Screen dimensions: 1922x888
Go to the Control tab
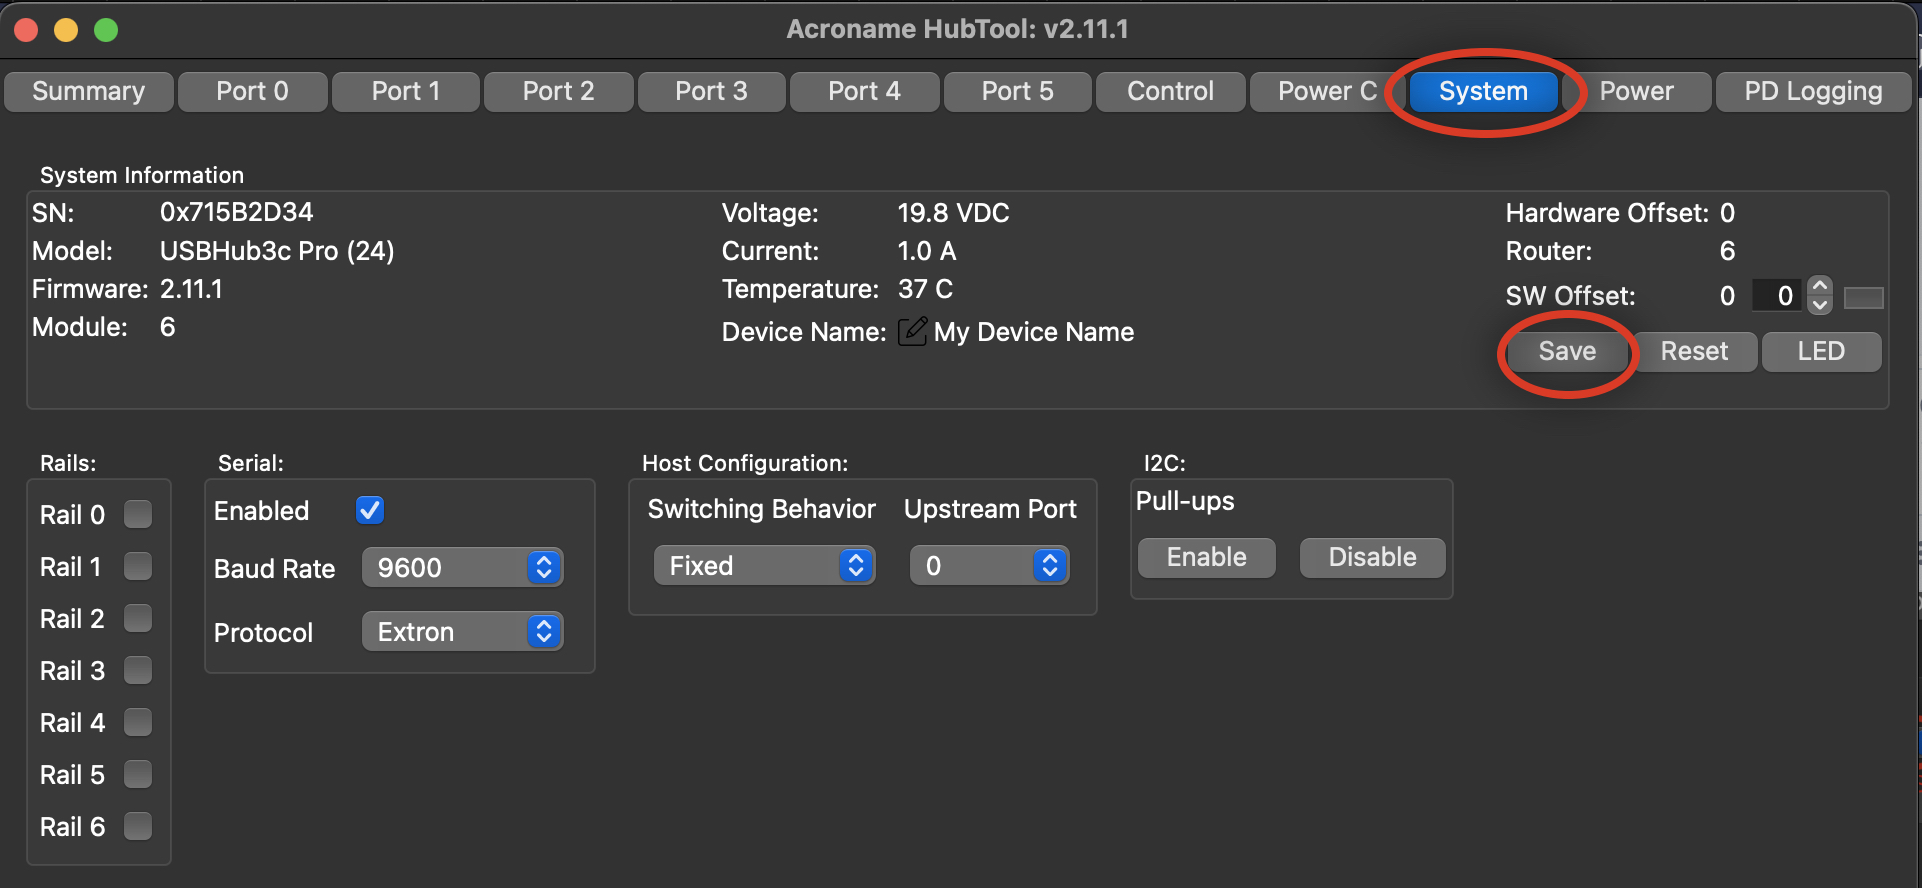pos(1171,91)
